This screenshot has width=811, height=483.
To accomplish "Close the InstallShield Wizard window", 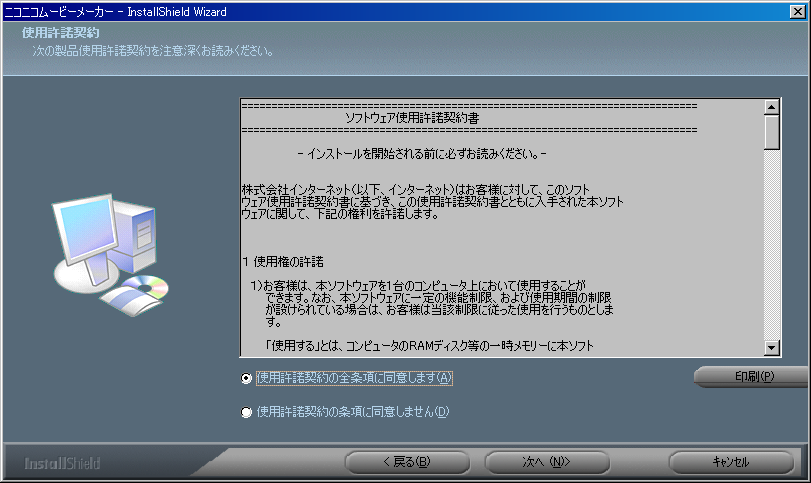I will [x=798, y=11].
